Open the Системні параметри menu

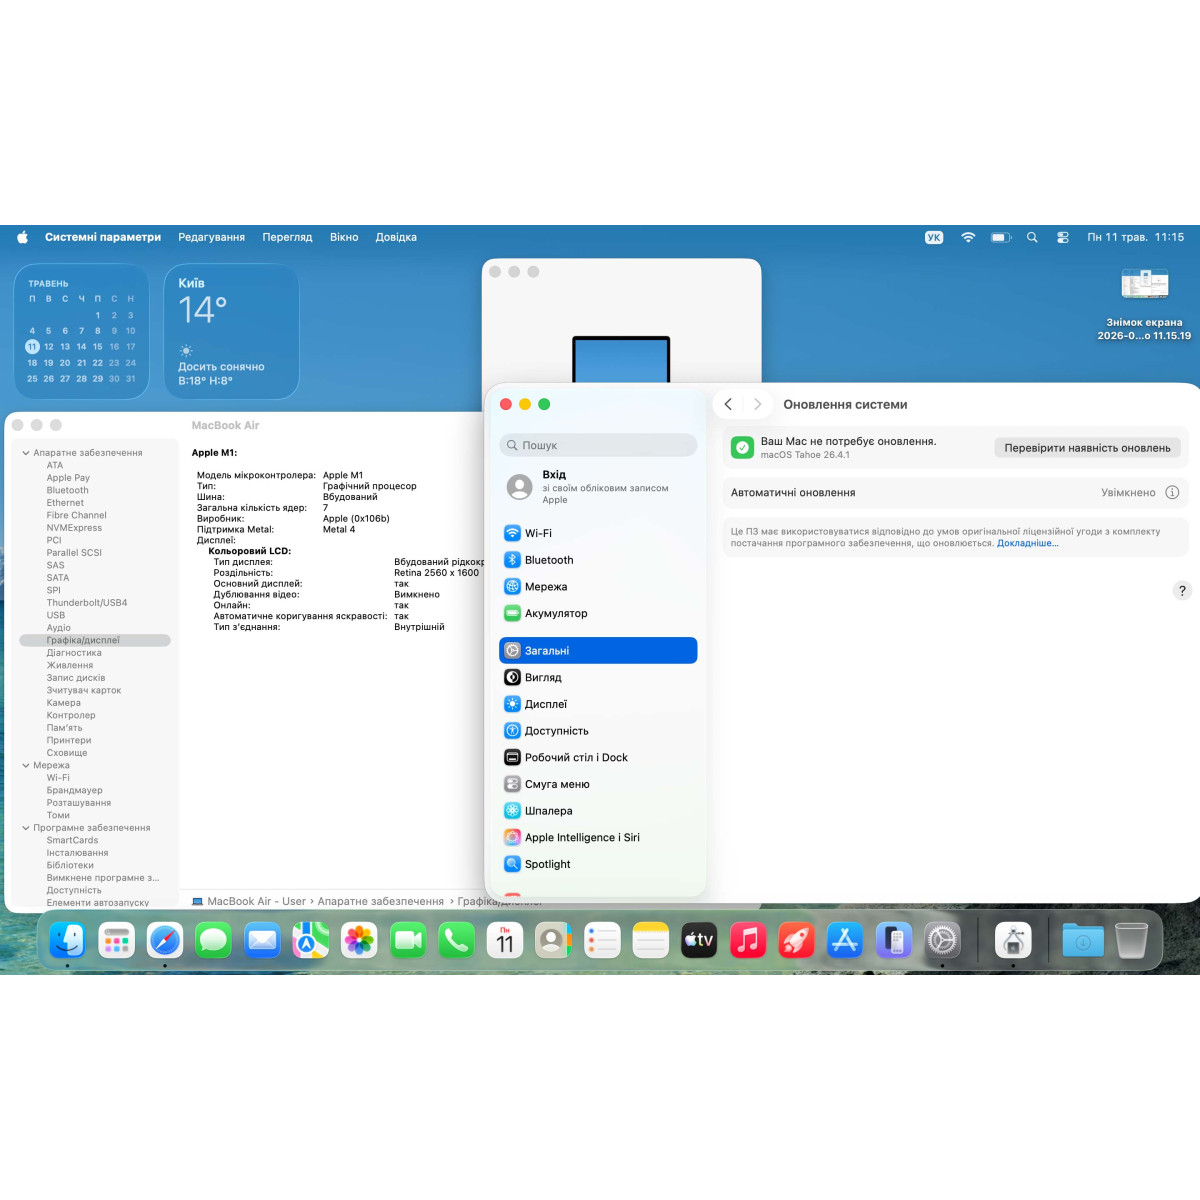103,238
